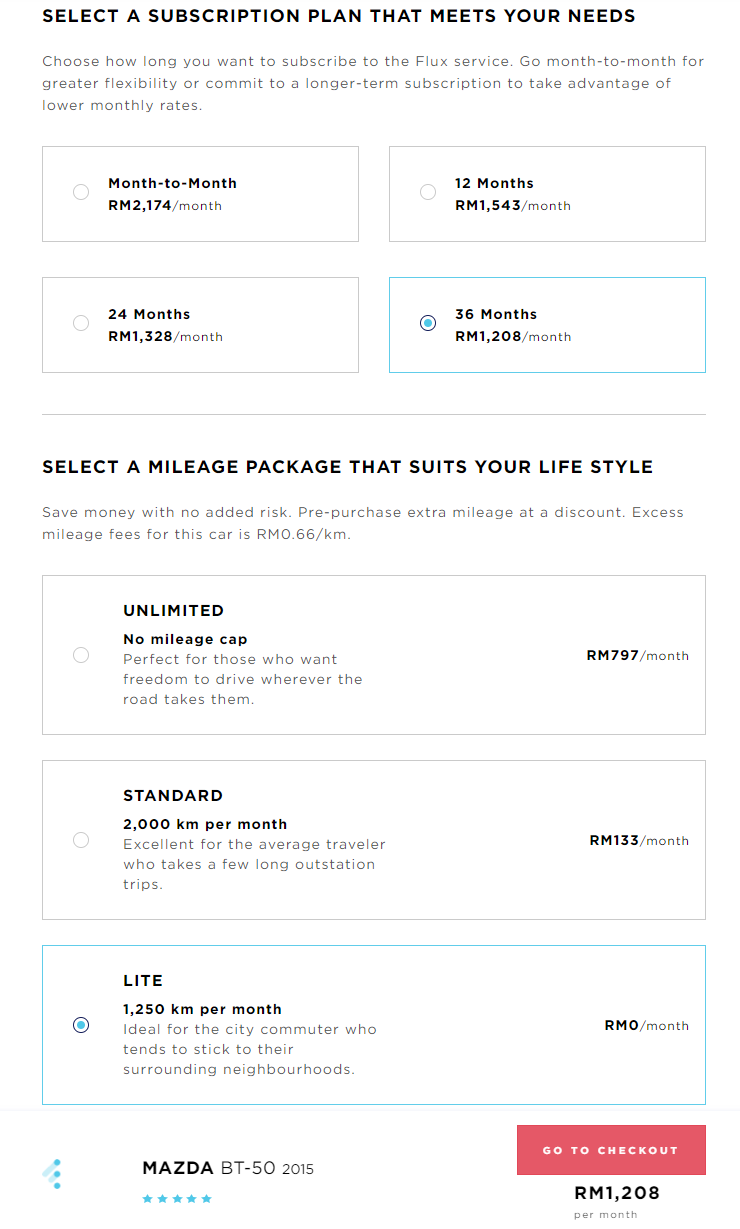Click the Unlimited 'No mileage cap' label
This screenshot has height=1229, width=740.
[185, 639]
